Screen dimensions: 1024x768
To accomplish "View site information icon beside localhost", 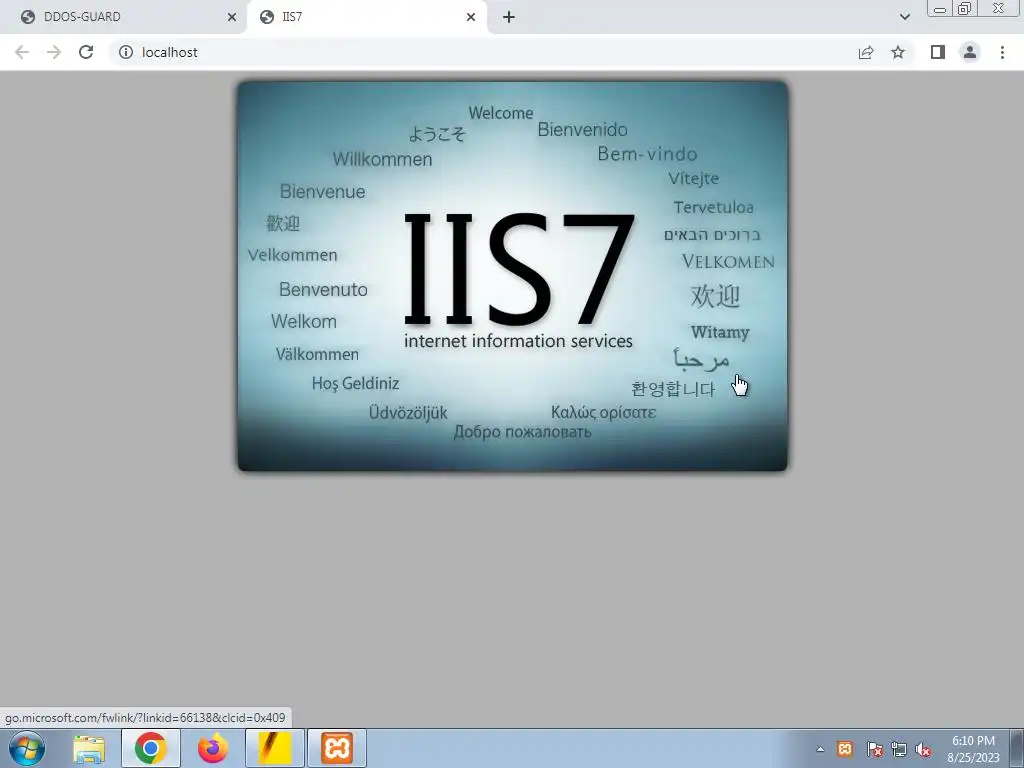I will [x=126, y=52].
